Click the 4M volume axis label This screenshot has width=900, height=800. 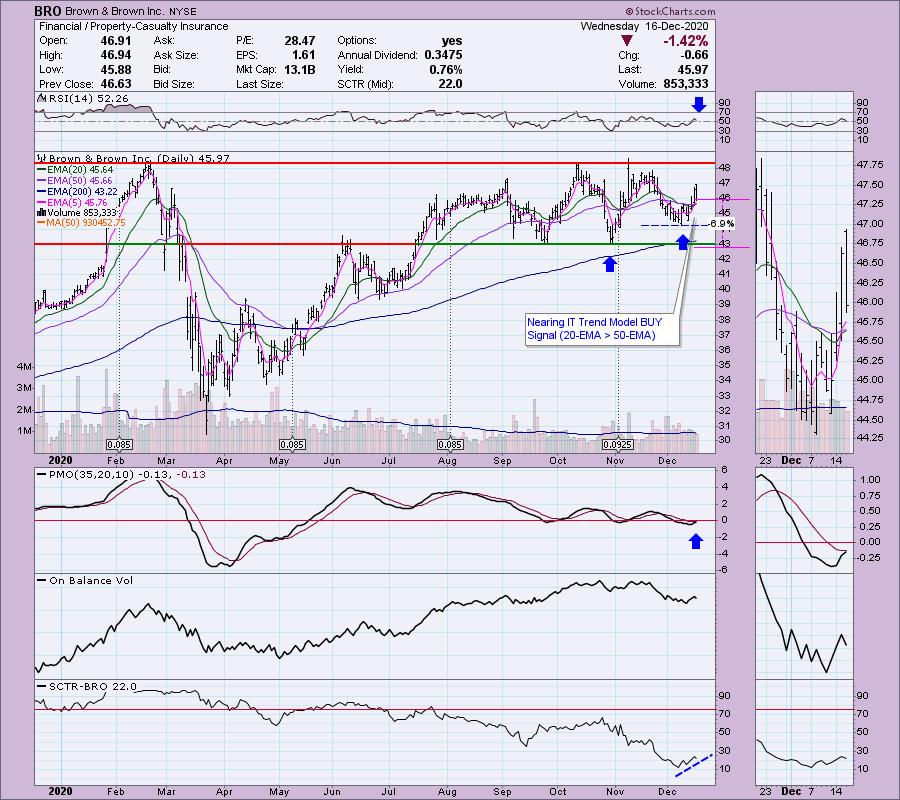tap(25, 367)
